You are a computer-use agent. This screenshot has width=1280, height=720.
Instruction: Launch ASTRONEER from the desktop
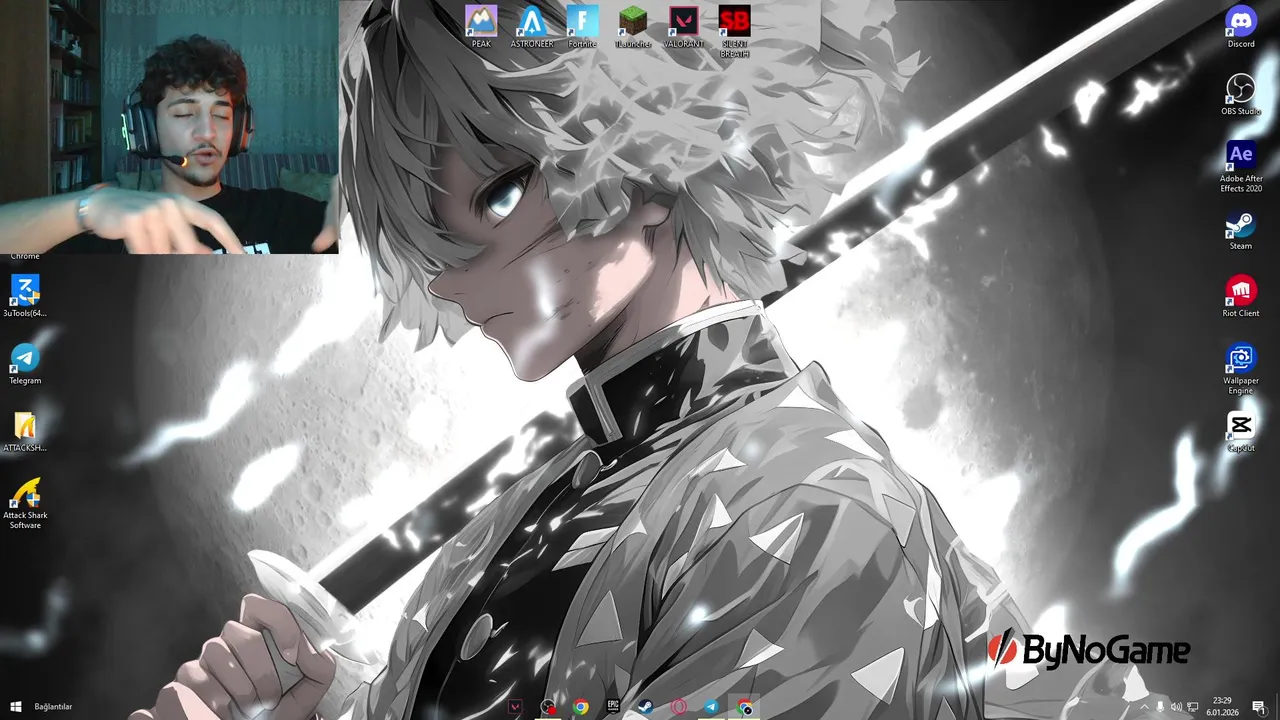pos(532,27)
